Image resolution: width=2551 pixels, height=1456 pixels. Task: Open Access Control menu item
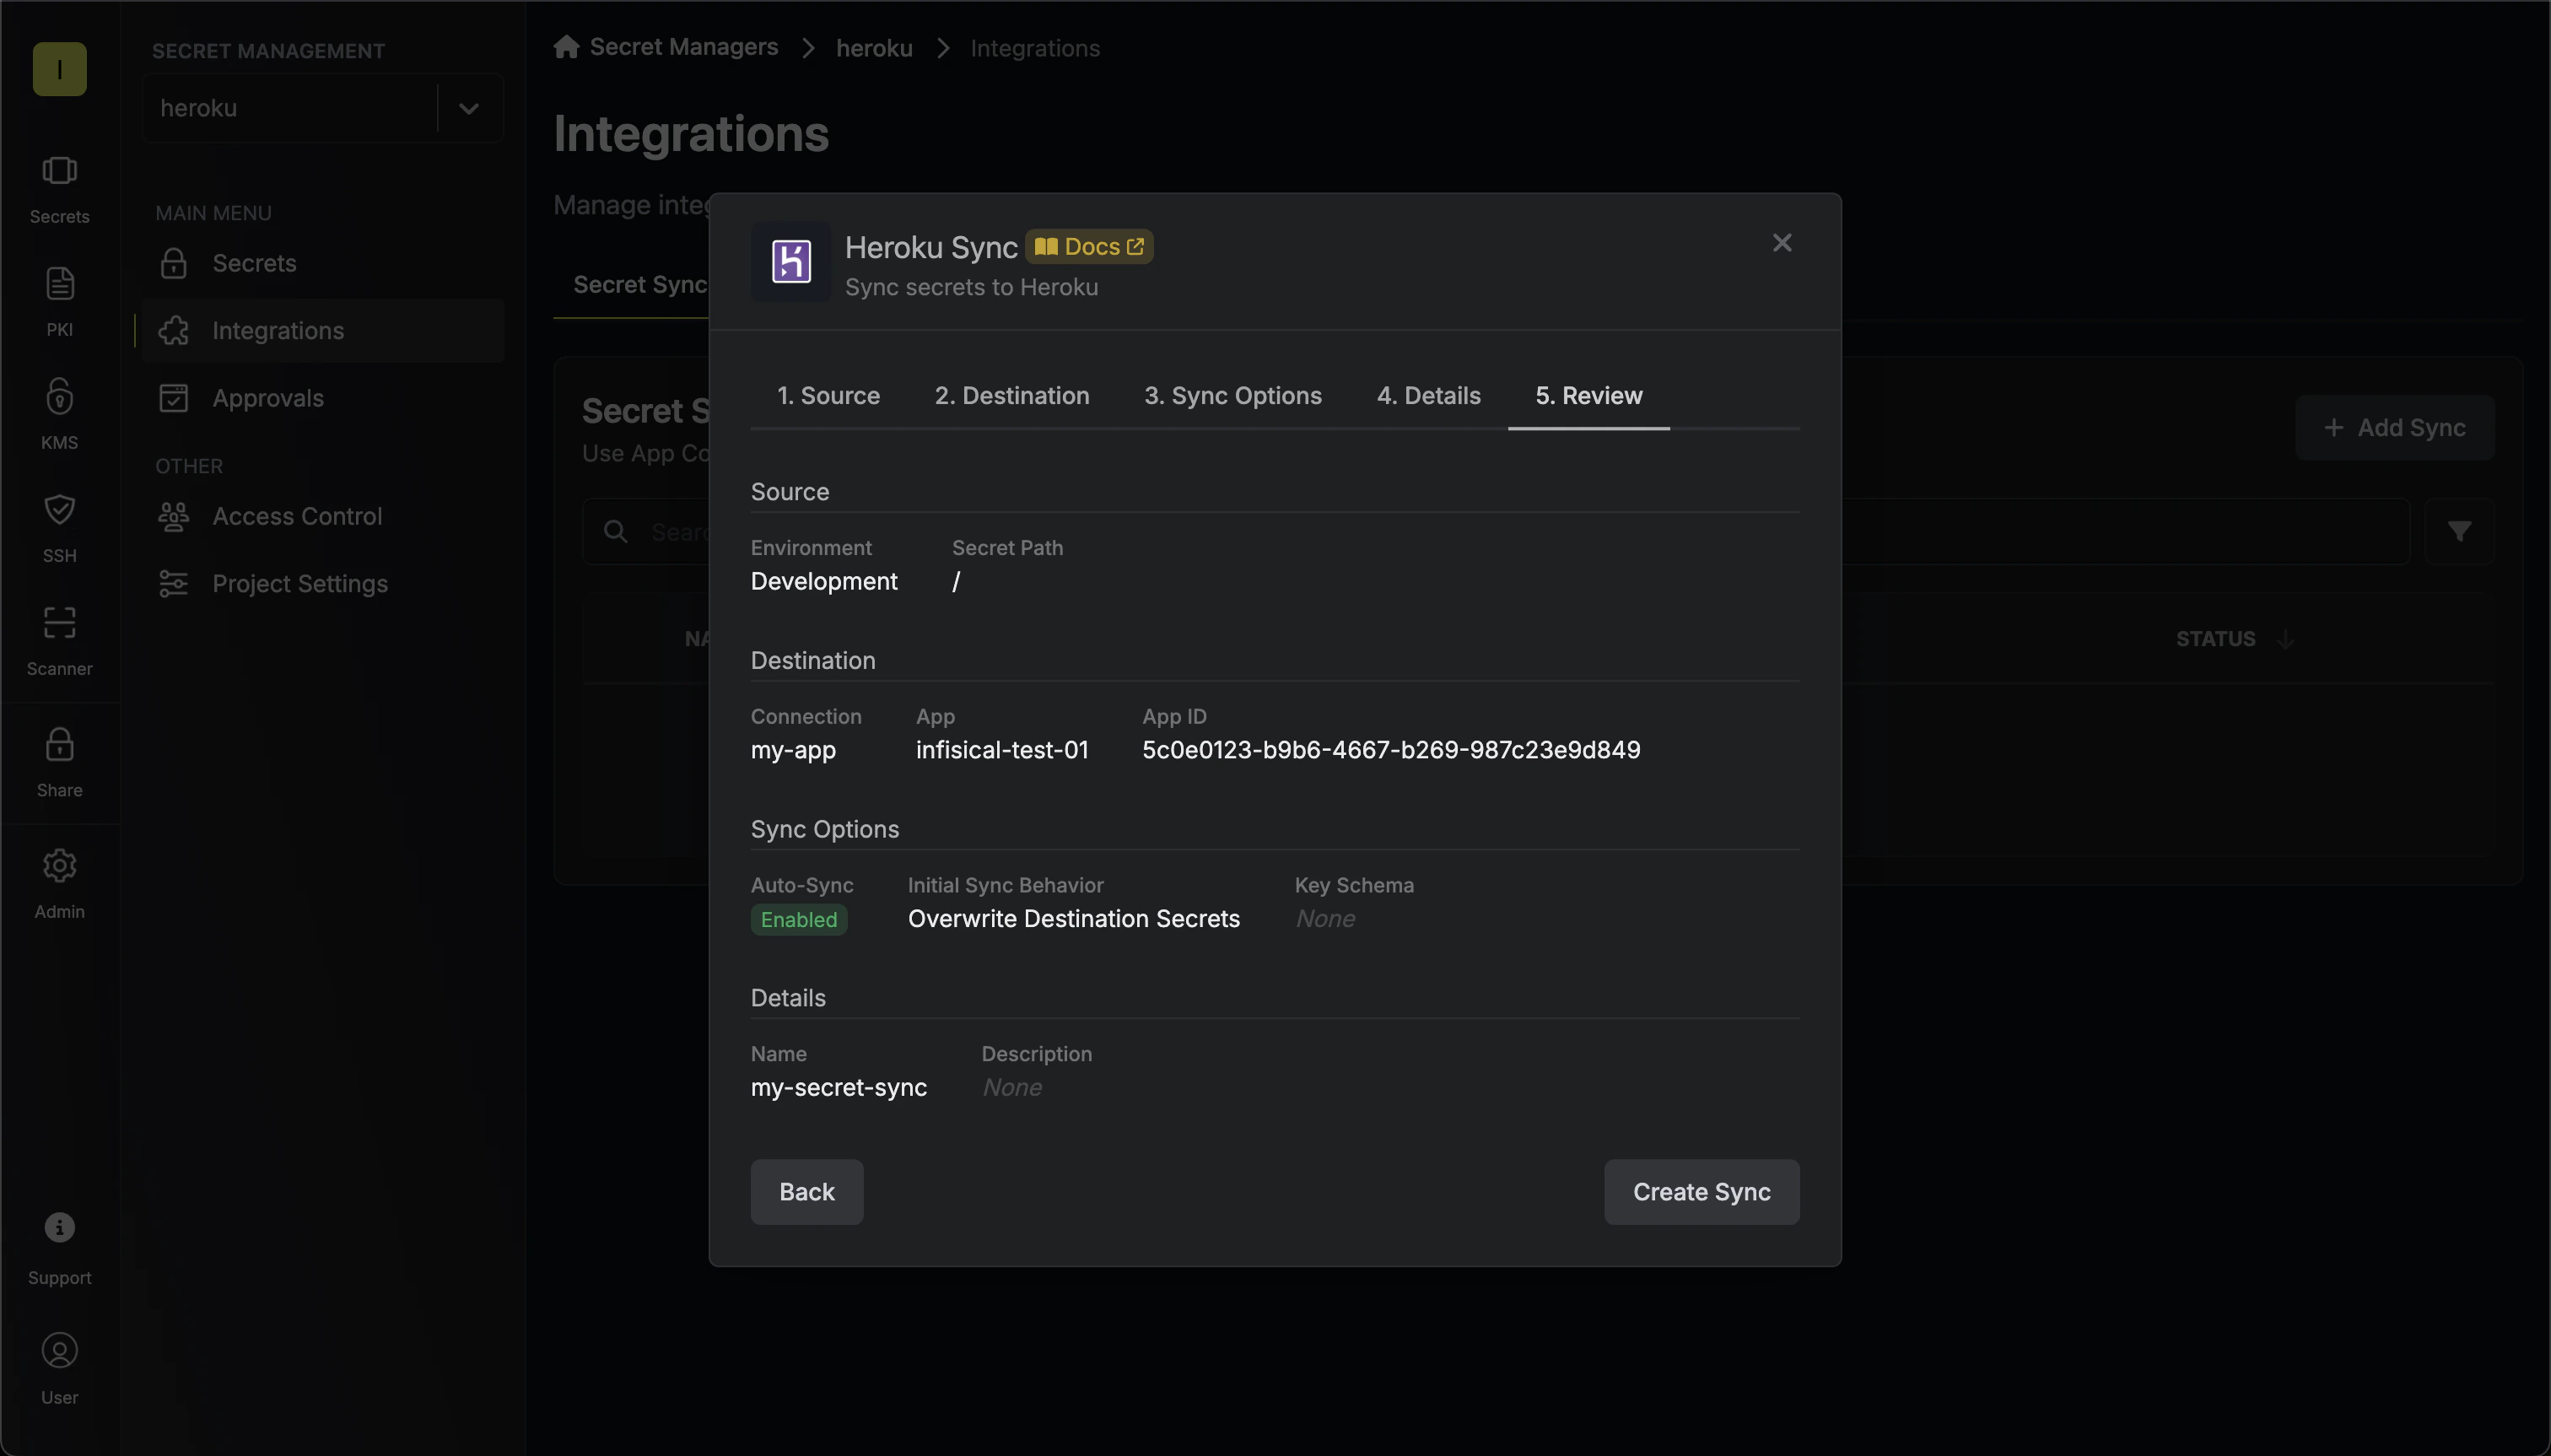pos(322,516)
